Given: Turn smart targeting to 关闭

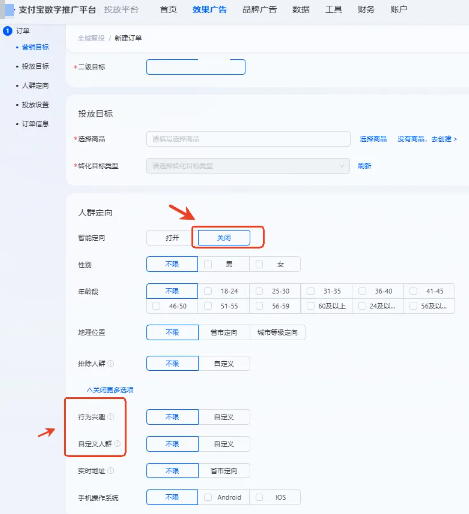Looking at the screenshot, I should [x=224, y=238].
